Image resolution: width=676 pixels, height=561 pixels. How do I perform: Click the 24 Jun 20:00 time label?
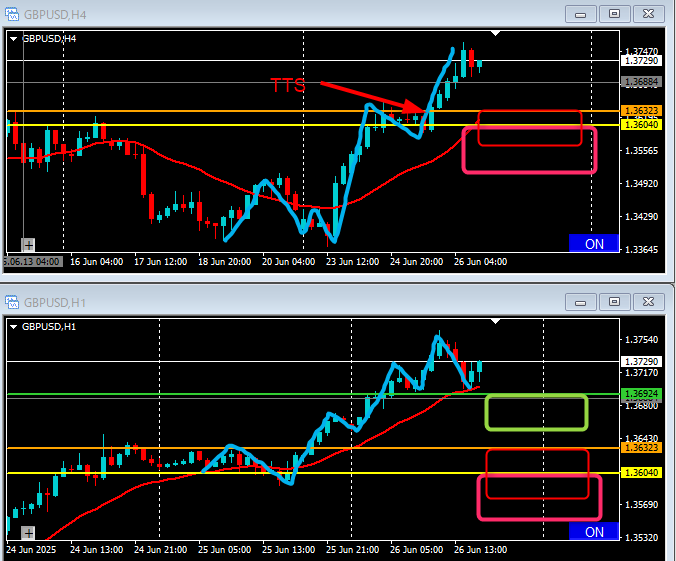click(x=416, y=262)
